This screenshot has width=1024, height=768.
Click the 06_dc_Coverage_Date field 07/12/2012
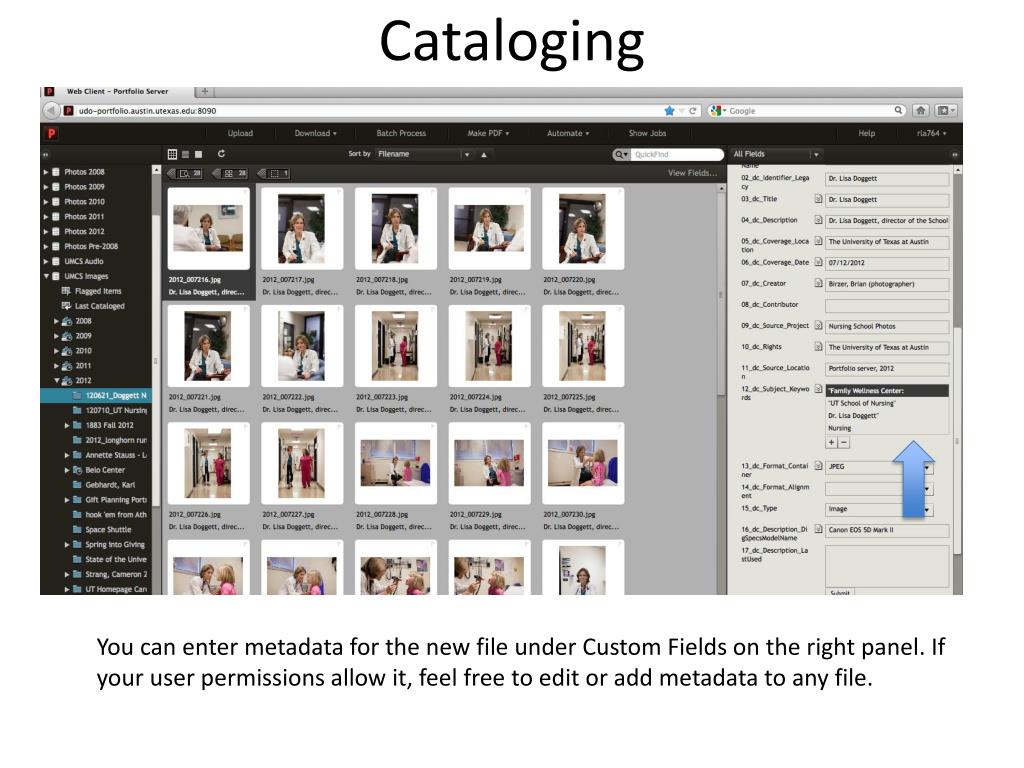(887, 263)
